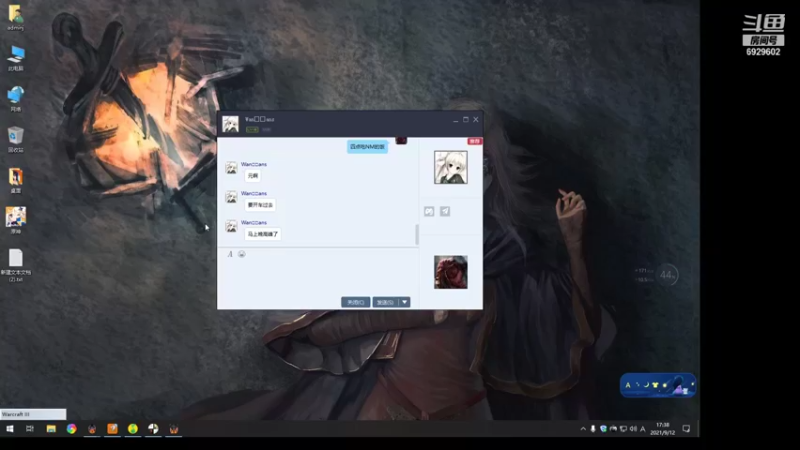
Task: Open the network tray icon
Action: click(623, 429)
